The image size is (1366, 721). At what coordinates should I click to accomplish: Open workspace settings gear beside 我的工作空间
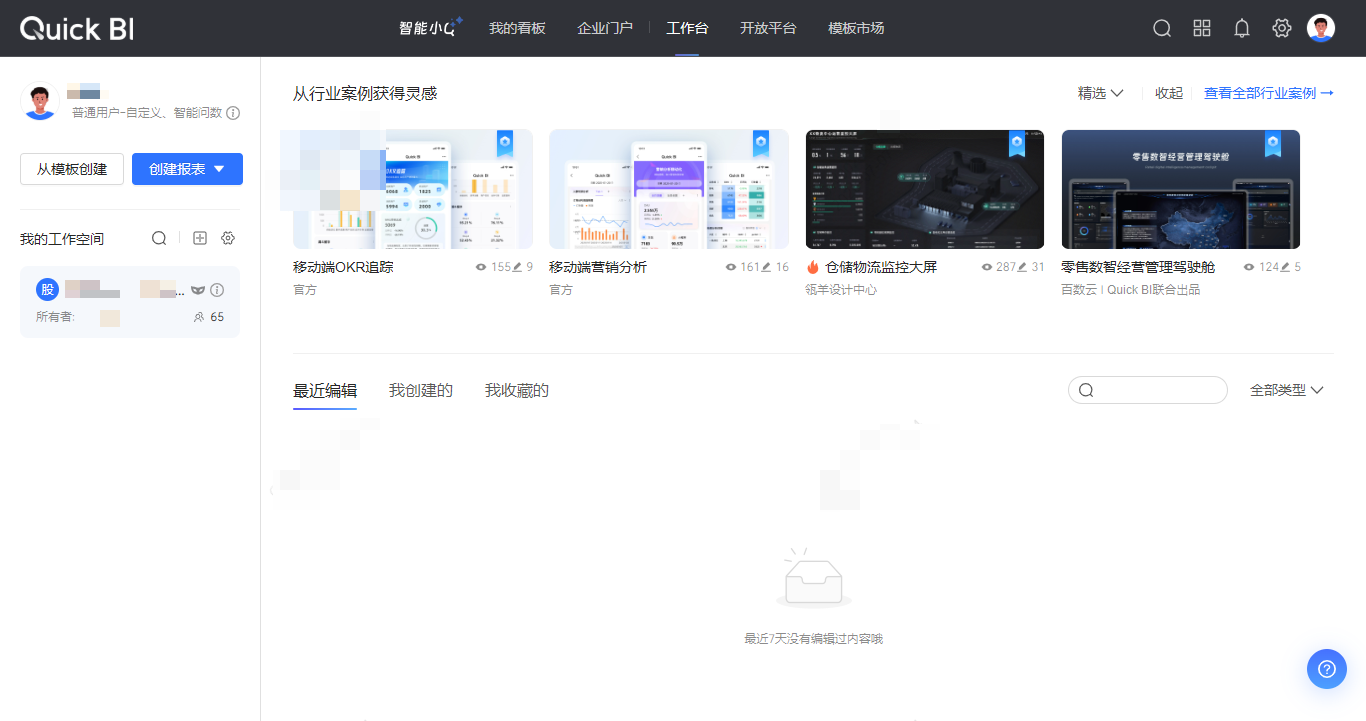pos(228,238)
